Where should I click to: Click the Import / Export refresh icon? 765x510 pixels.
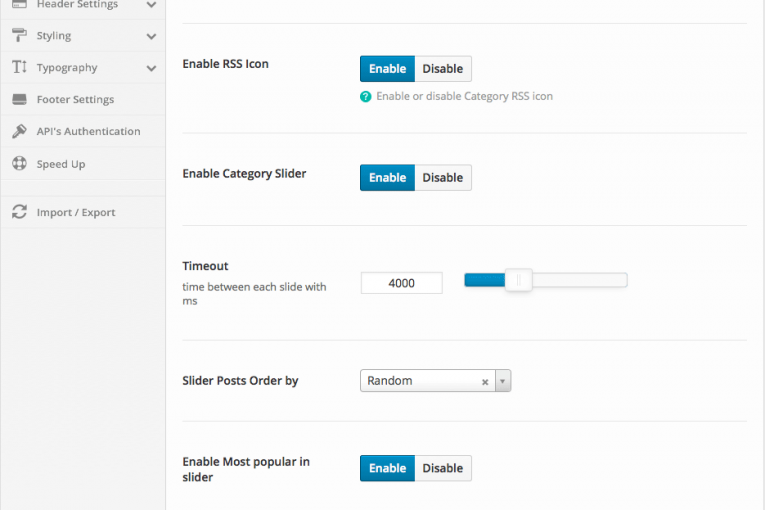coord(19,212)
